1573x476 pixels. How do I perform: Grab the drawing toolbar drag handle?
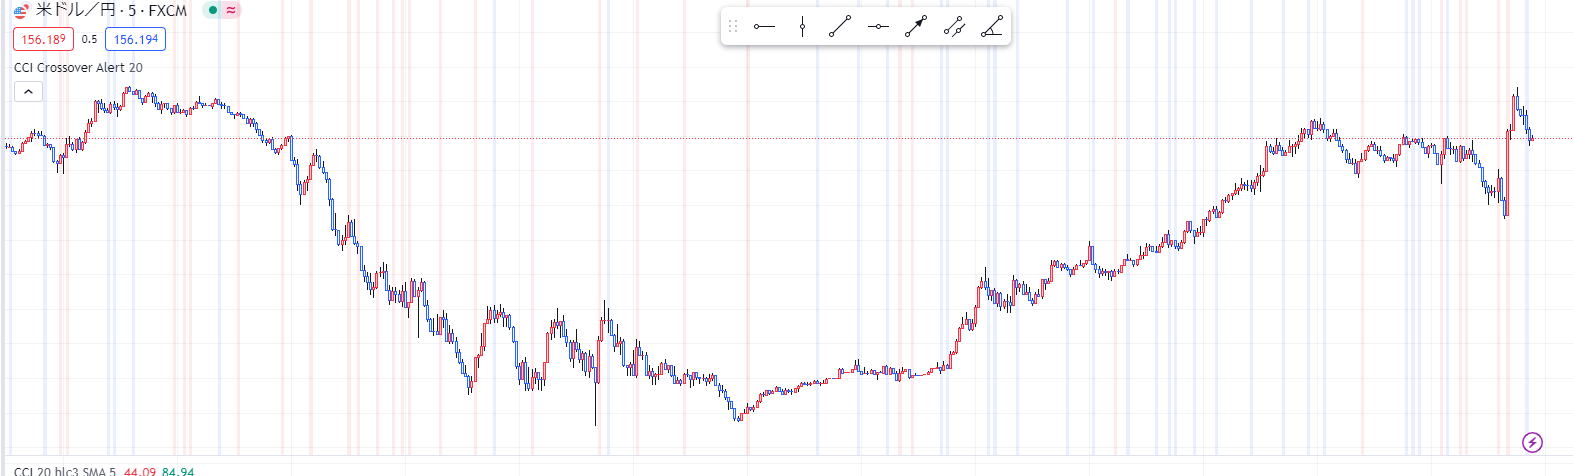pyautogui.click(x=733, y=27)
